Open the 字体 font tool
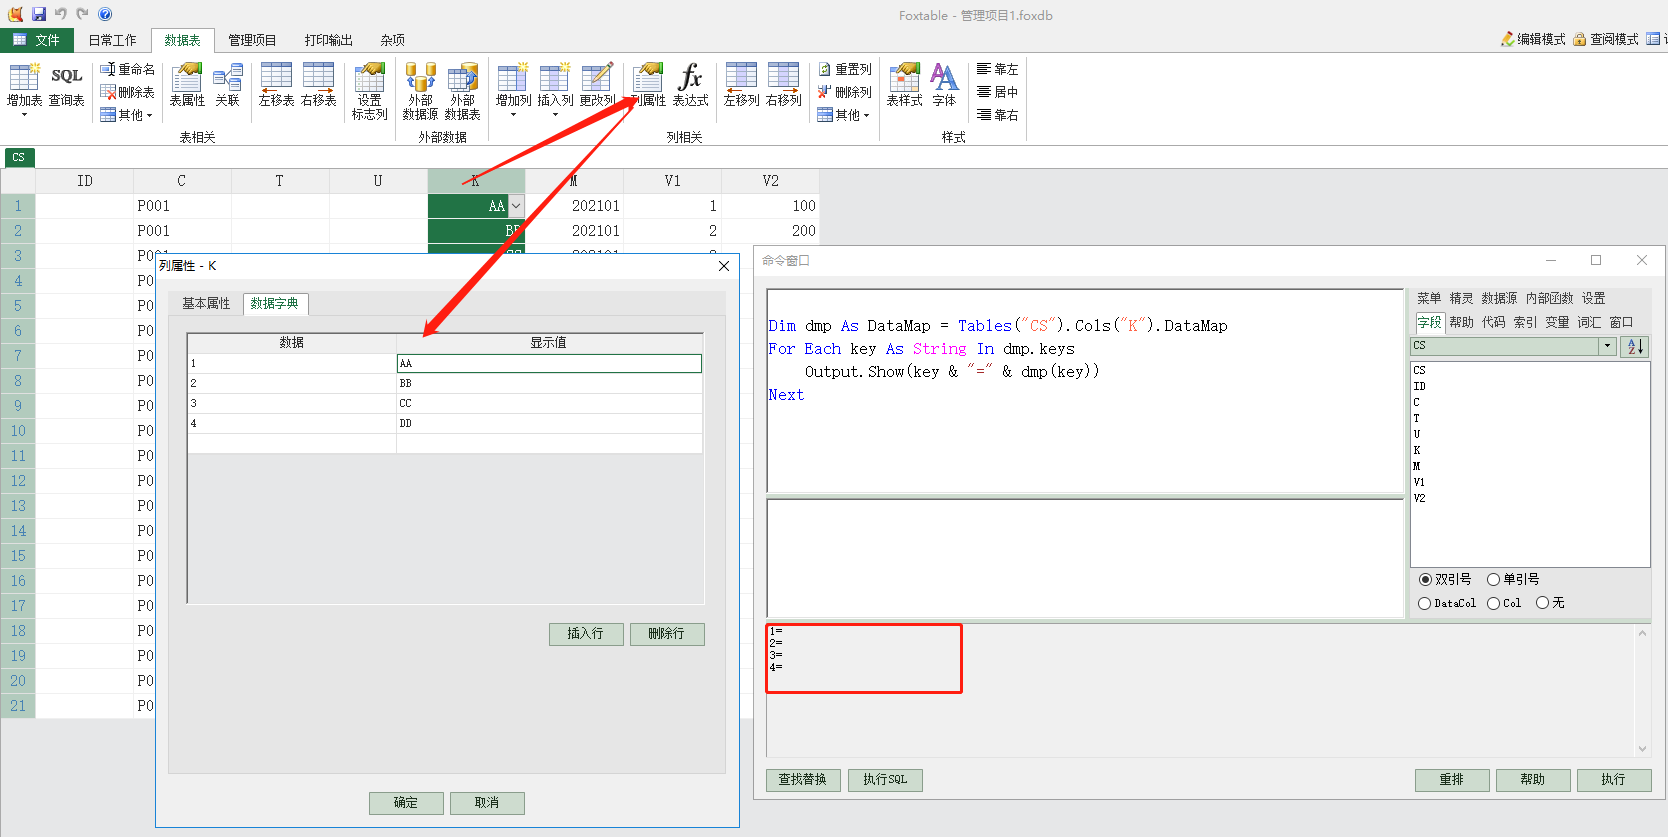The height and width of the screenshot is (837, 1668). pos(944,86)
